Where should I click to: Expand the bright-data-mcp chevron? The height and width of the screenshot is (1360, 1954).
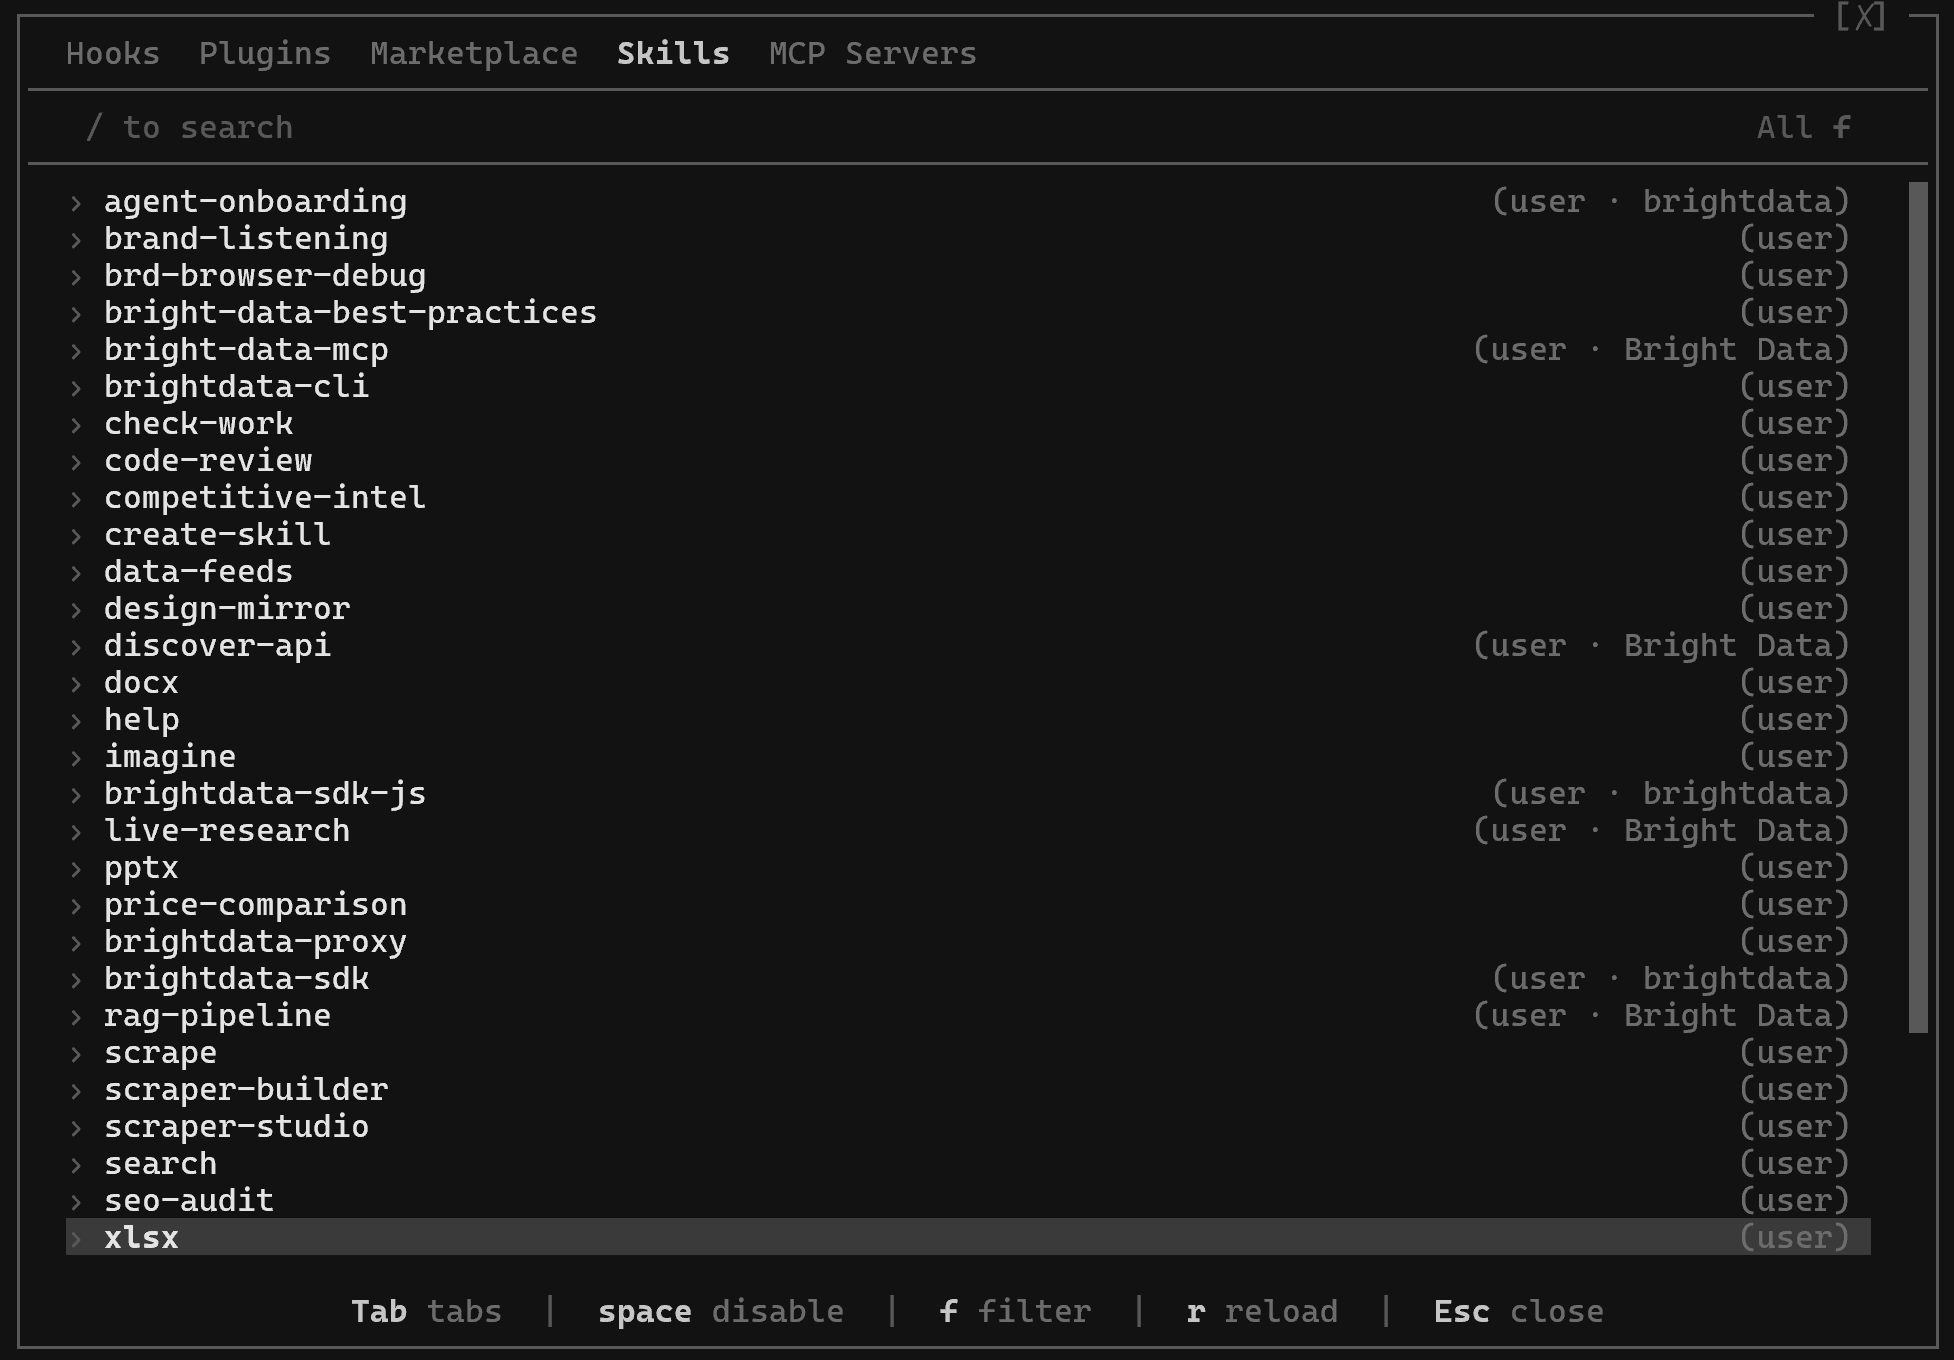pyautogui.click(x=76, y=351)
